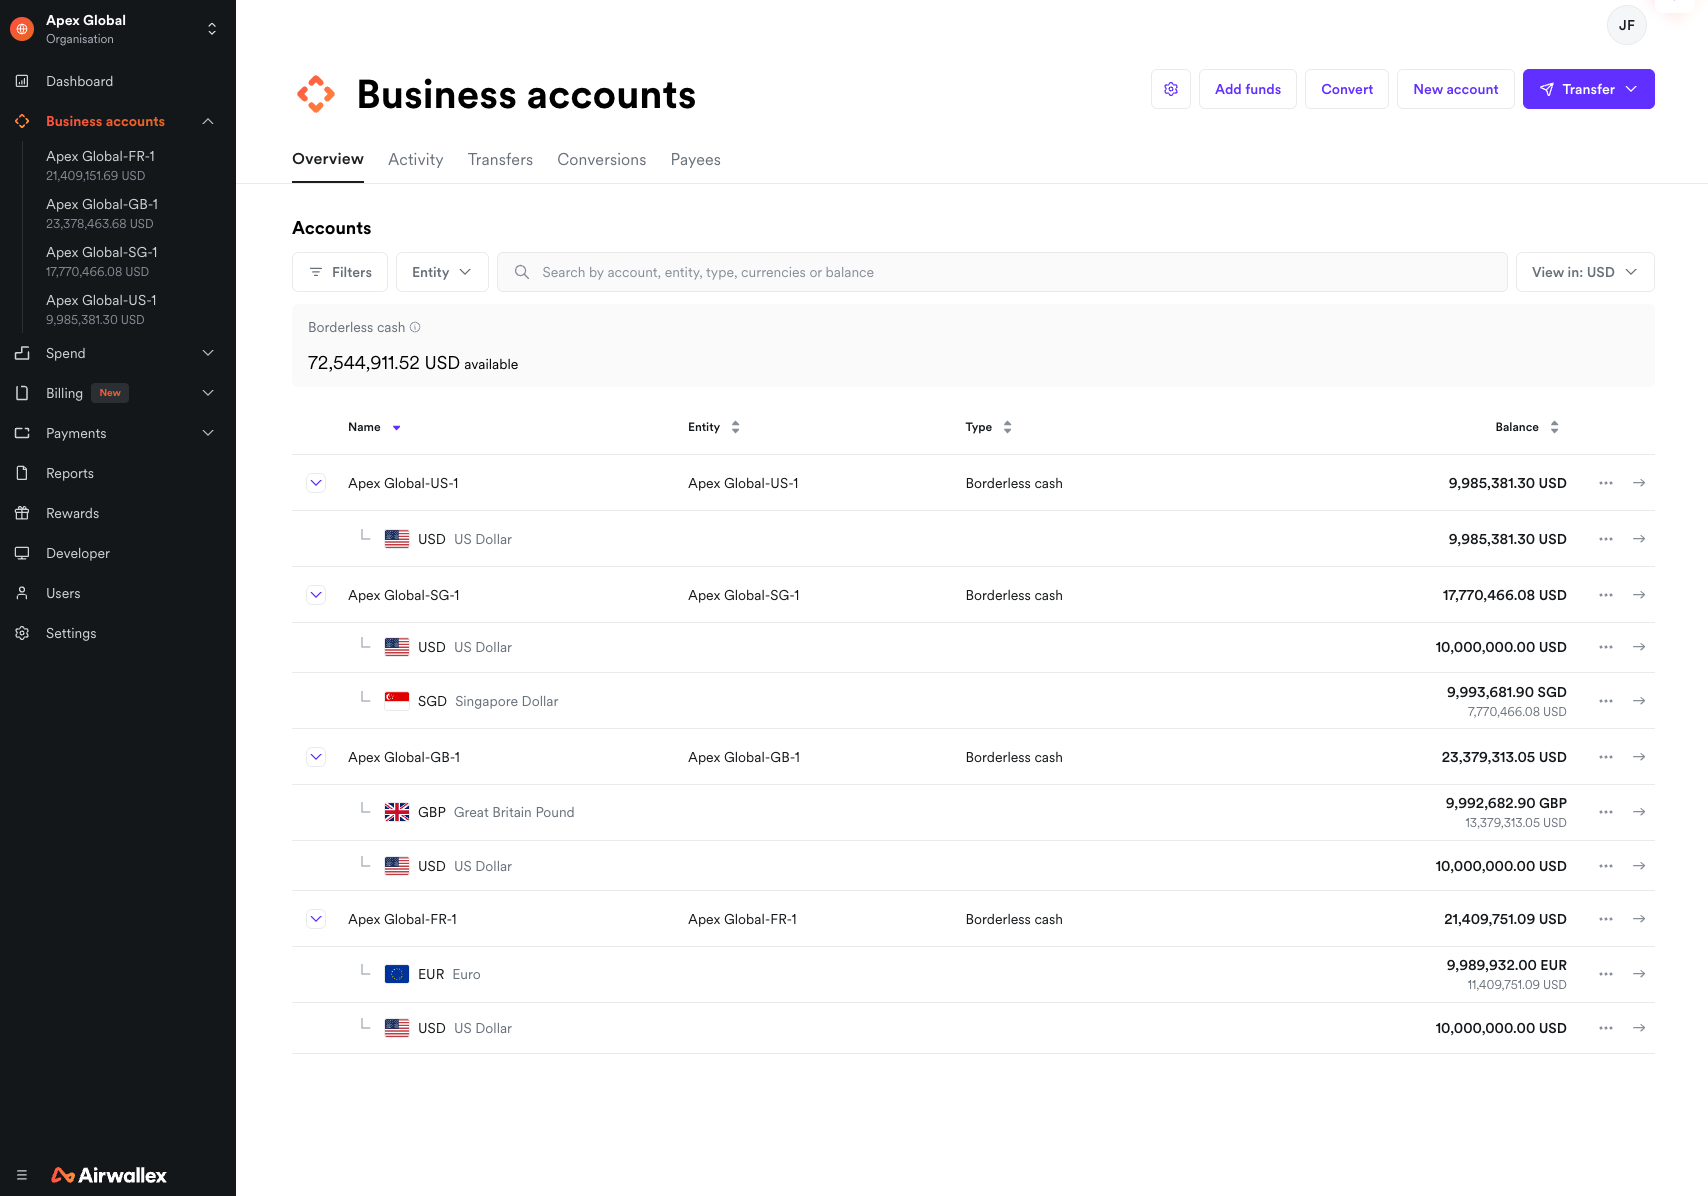The height and width of the screenshot is (1196, 1708).
Task: Open more options for the EUR Euro row
Action: 1606,974
